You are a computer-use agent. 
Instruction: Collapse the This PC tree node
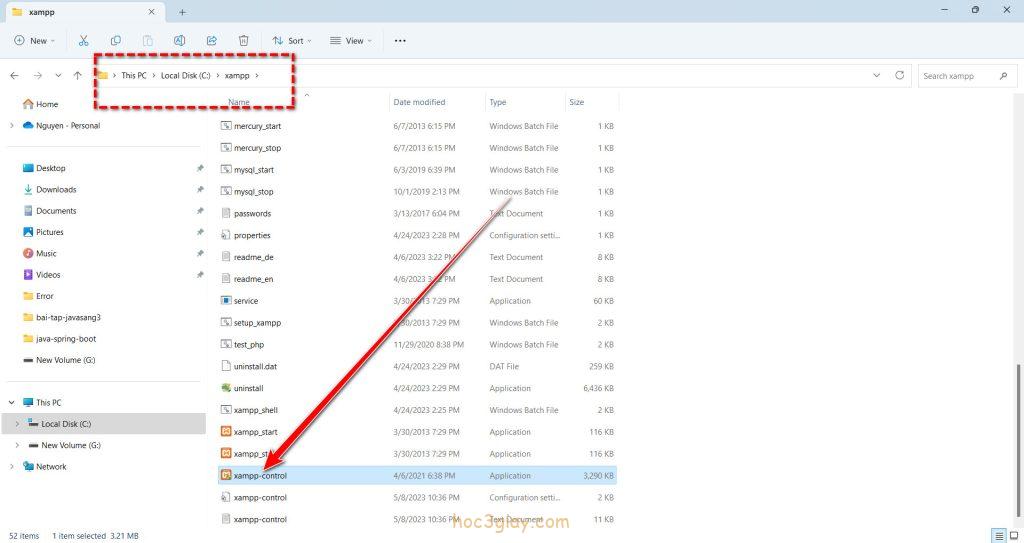12,403
